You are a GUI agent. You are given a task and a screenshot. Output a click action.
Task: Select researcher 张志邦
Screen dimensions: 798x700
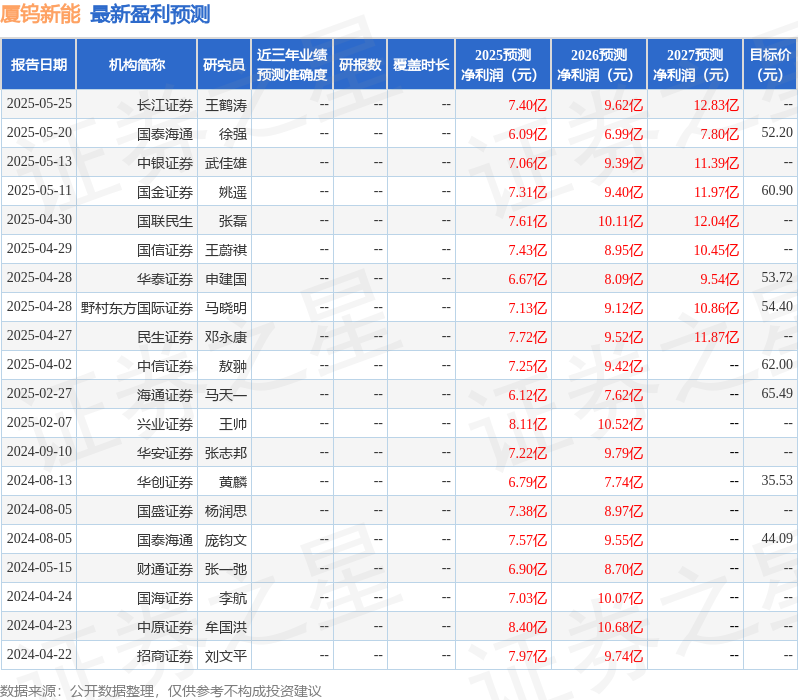(x=226, y=453)
